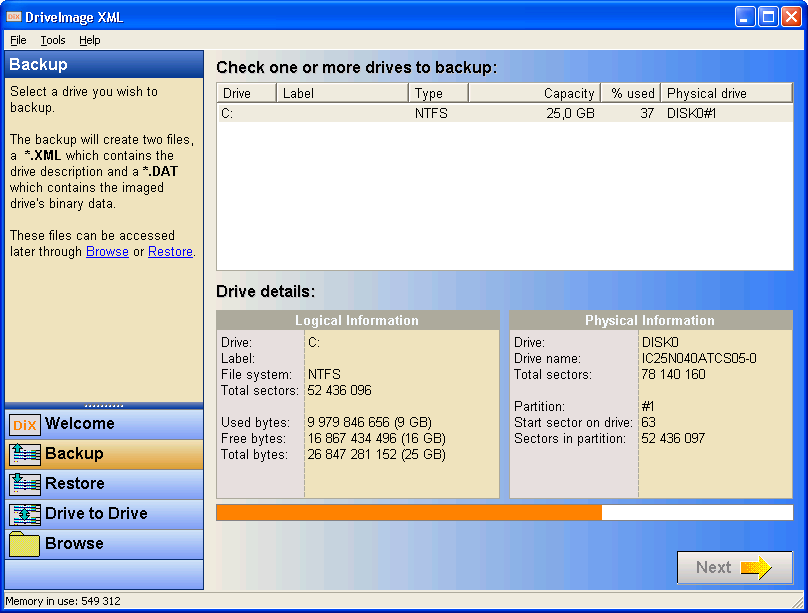Click the Restore icon in navigation panel
The image size is (808, 613).
pos(24,484)
